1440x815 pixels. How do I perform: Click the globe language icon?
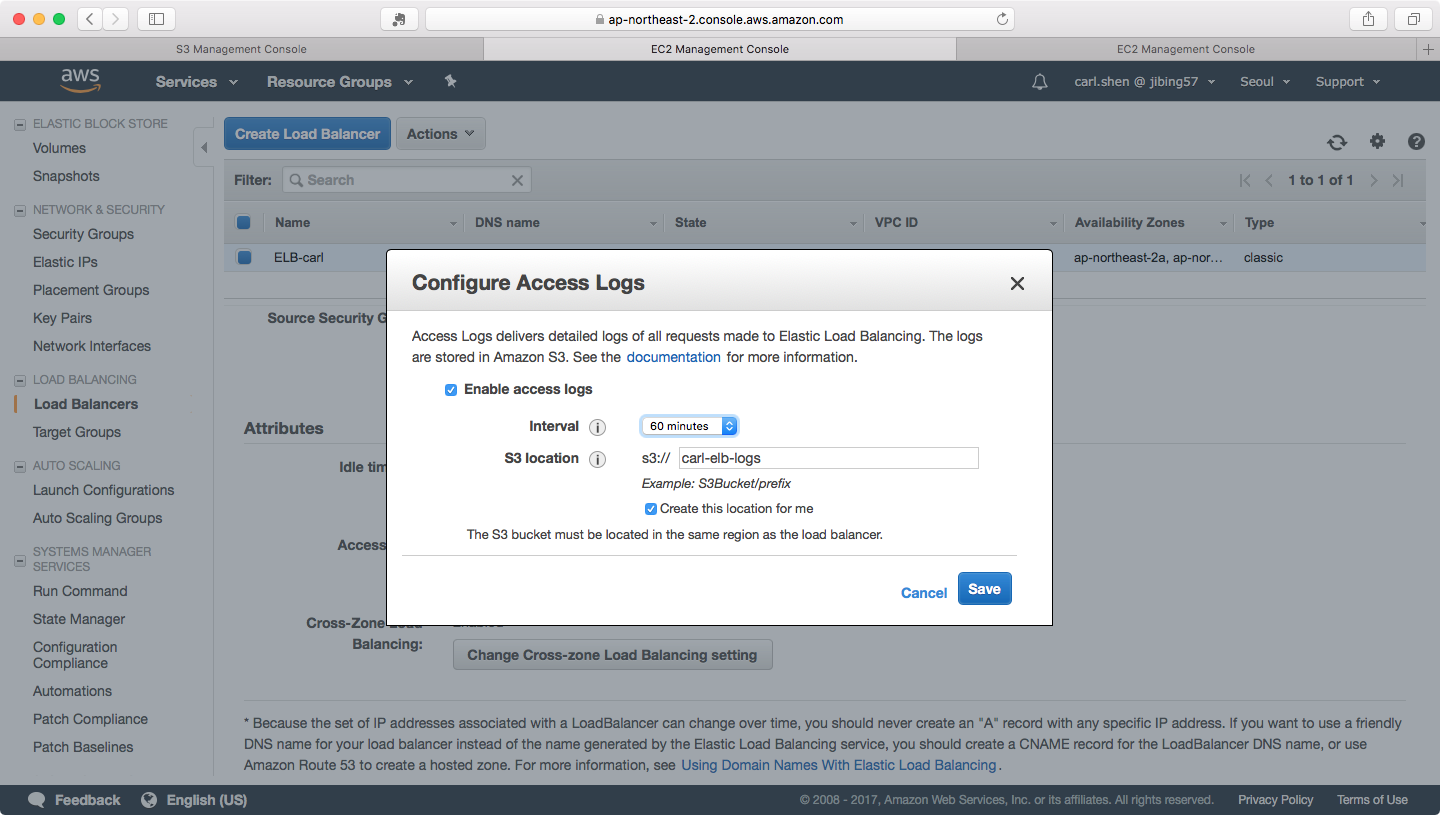(x=149, y=800)
